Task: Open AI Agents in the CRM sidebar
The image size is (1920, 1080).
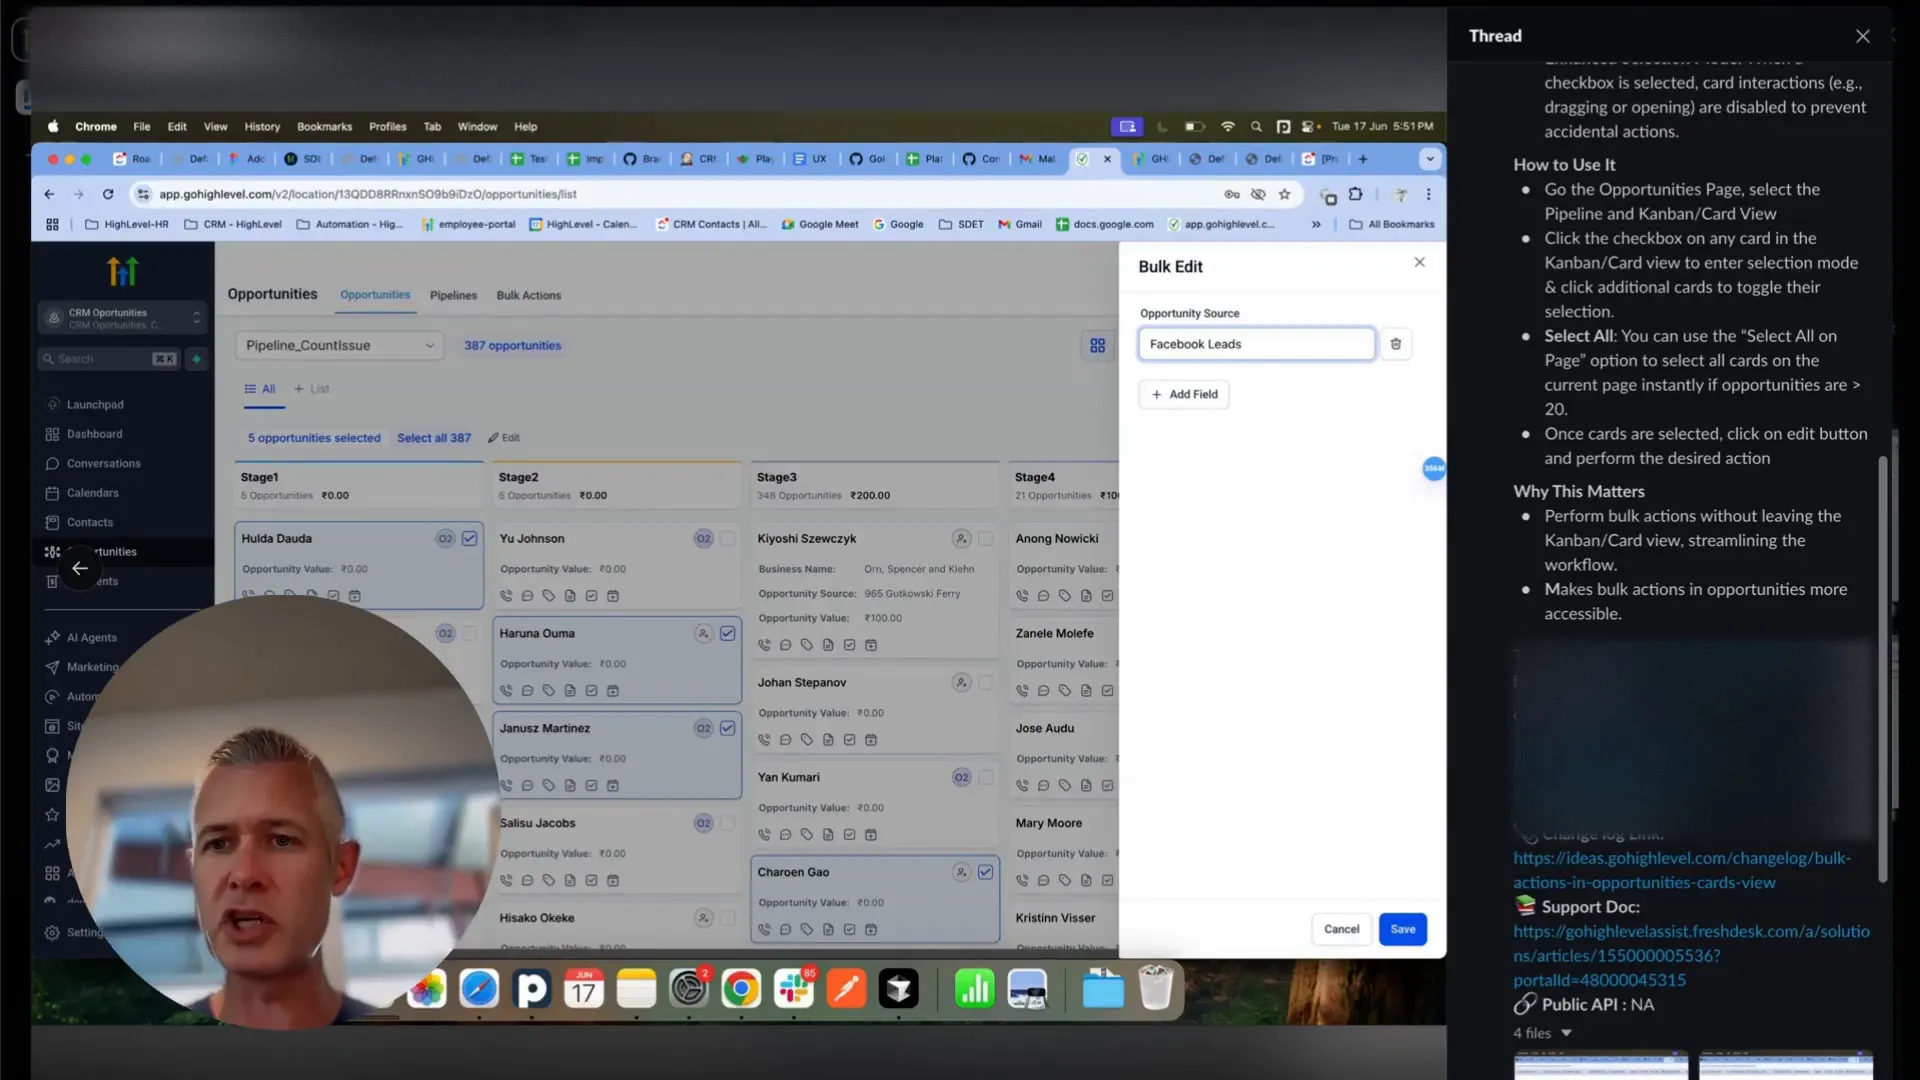Action: click(91, 638)
